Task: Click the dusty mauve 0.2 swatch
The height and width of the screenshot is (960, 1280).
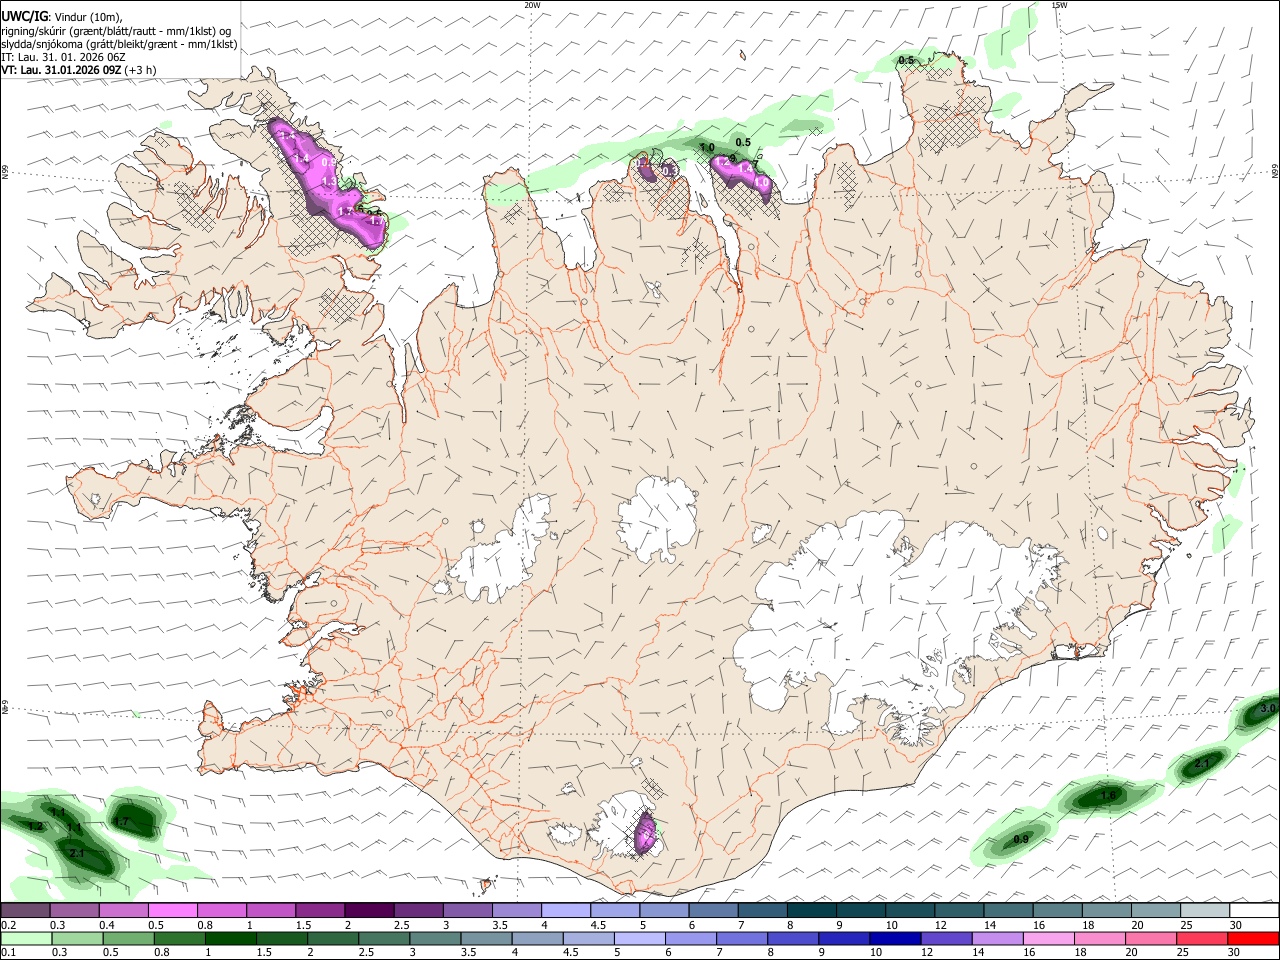Action: [x=25, y=910]
